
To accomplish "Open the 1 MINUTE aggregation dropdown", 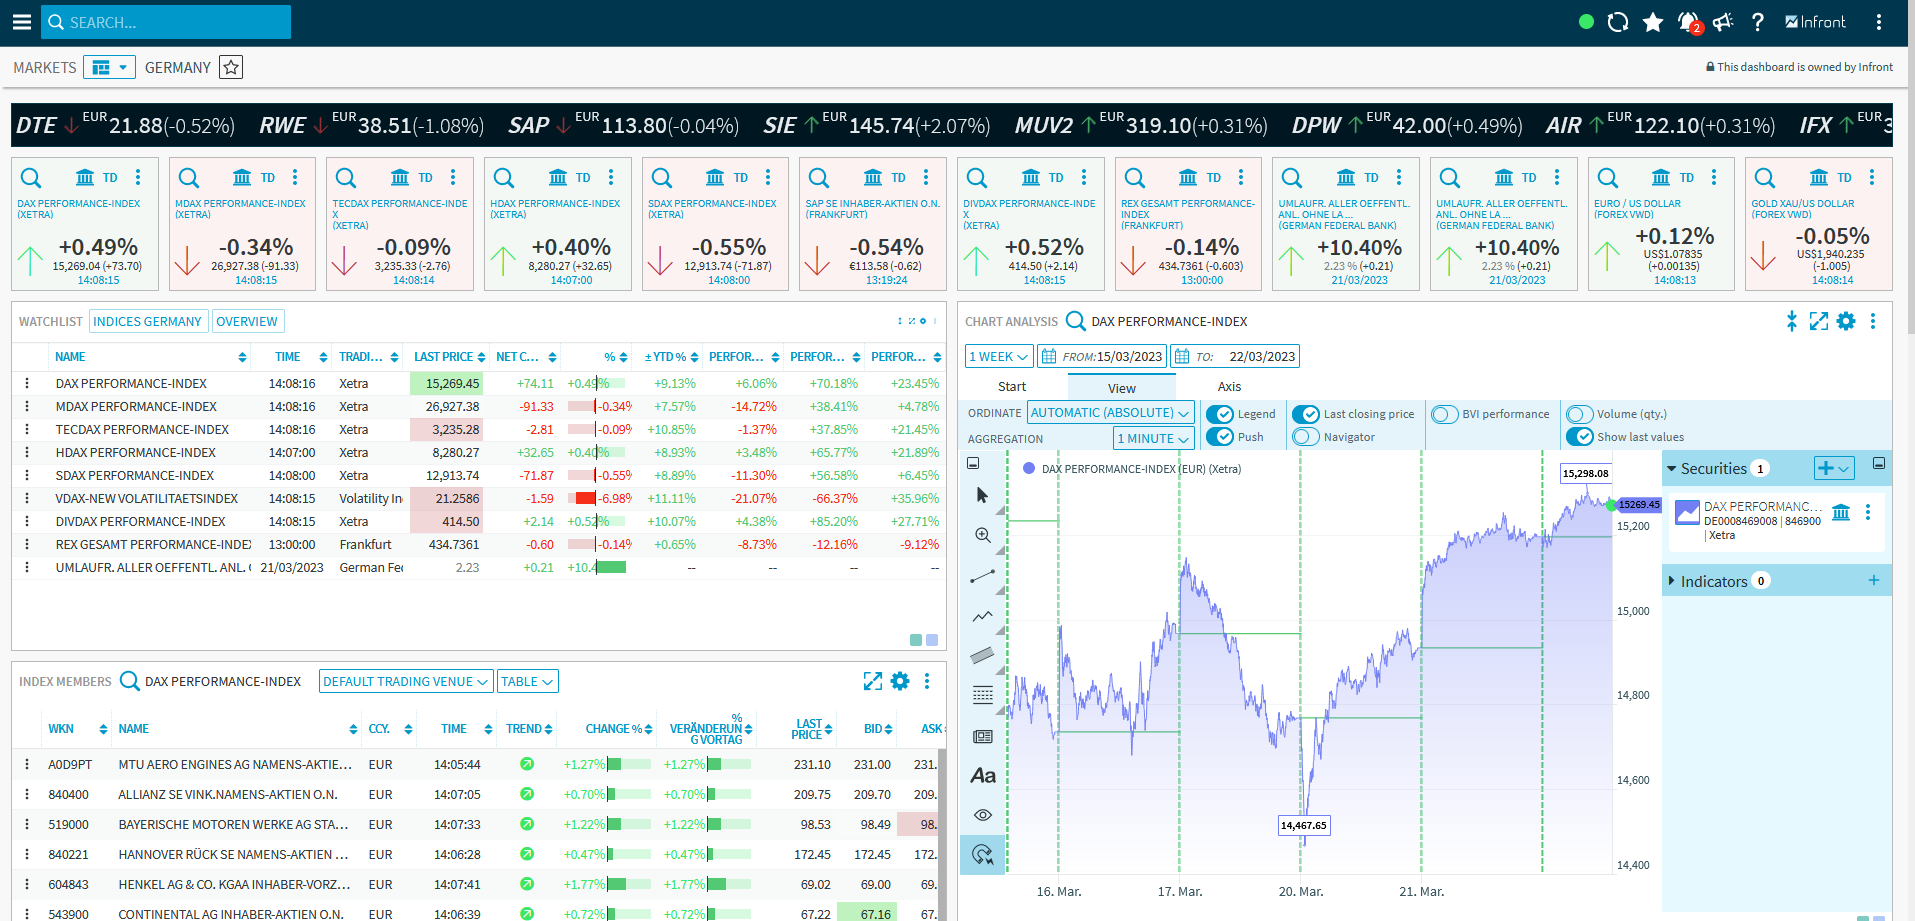I will [1153, 438].
